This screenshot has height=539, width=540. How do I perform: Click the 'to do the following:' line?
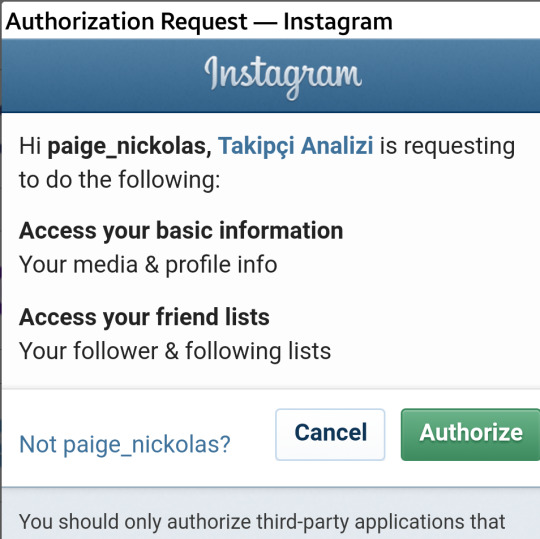[x=120, y=180]
